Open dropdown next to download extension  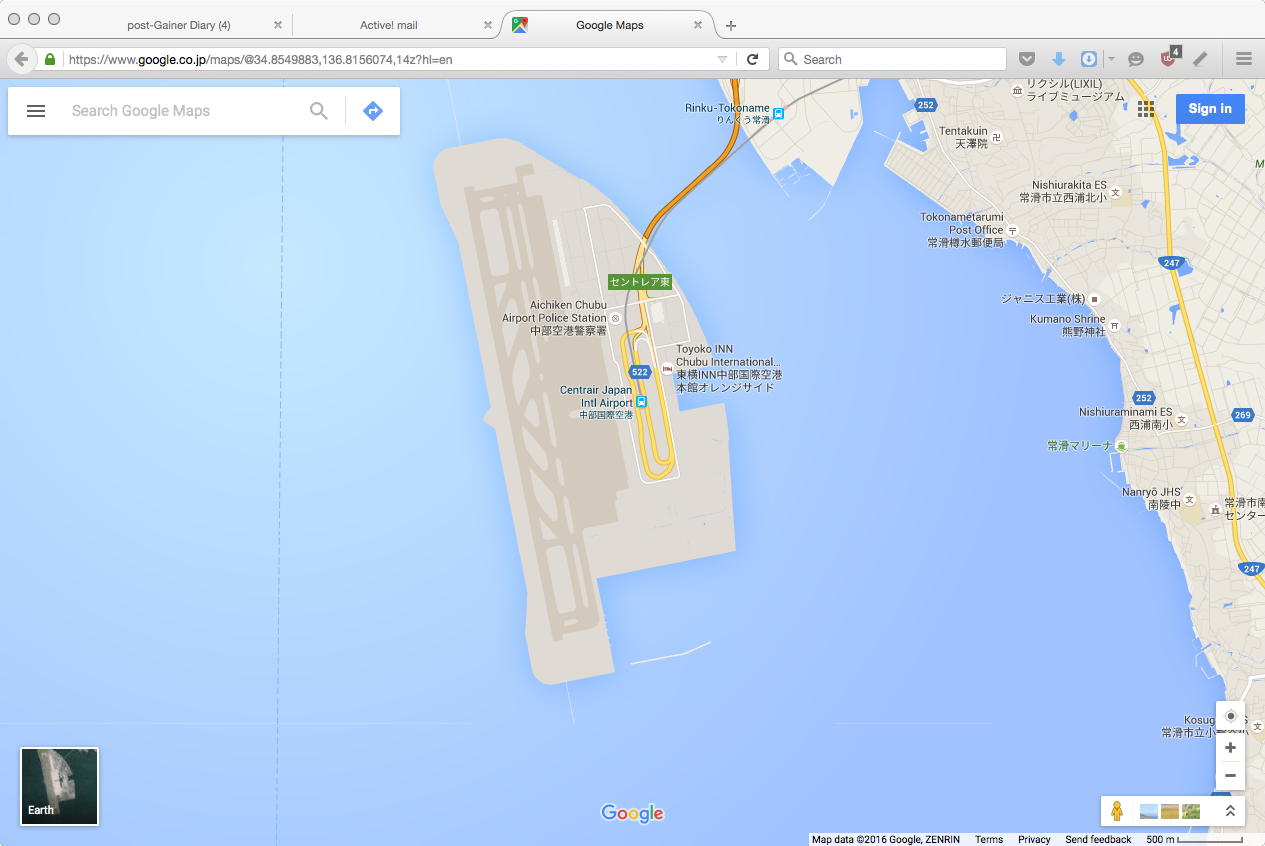(x=1110, y=59)
